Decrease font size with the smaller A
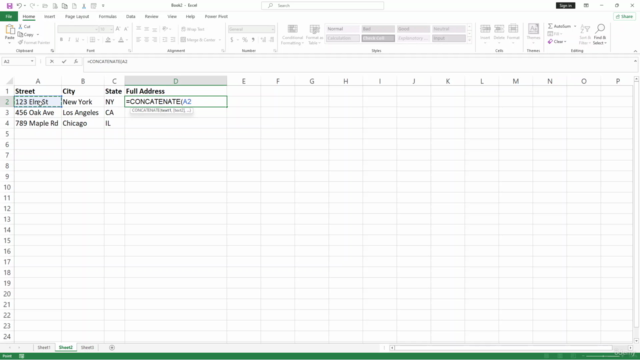The width and height of the screenshot is (640, 360). (x=126, y=29)
